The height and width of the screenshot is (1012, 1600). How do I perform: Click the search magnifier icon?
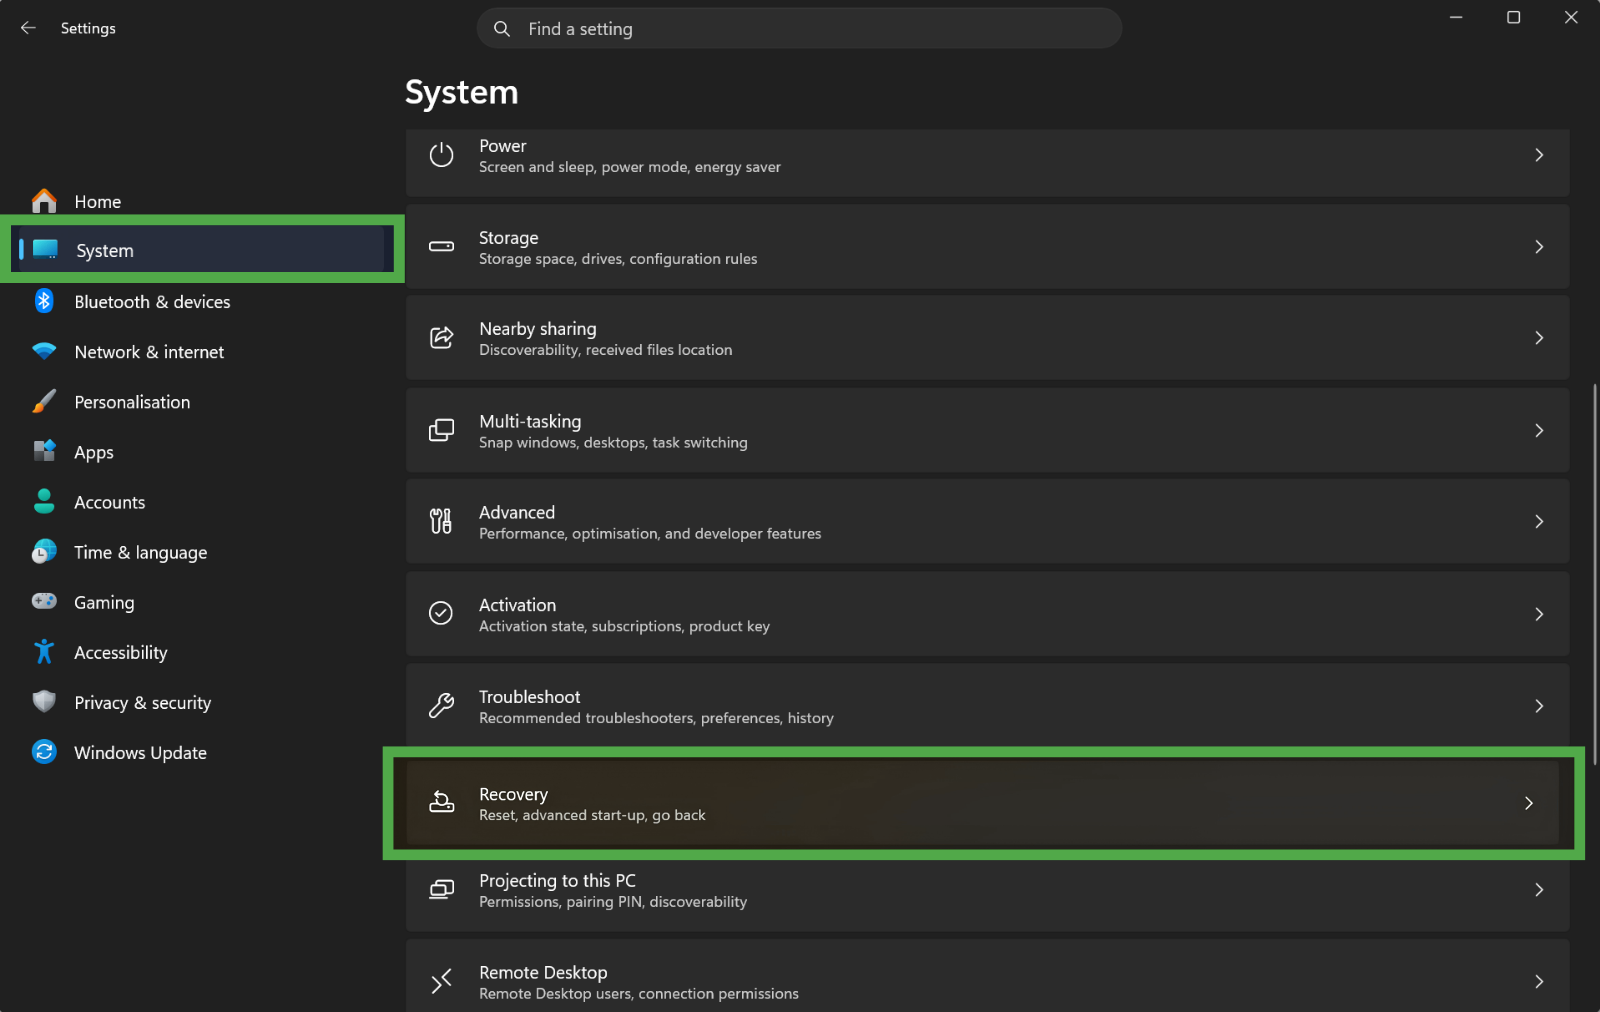(502, 29)
